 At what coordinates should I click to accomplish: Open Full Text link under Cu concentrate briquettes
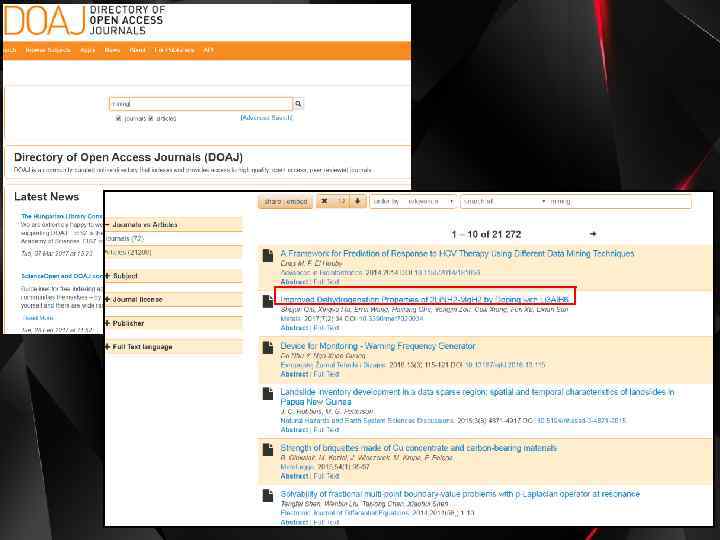pos(326,476)
